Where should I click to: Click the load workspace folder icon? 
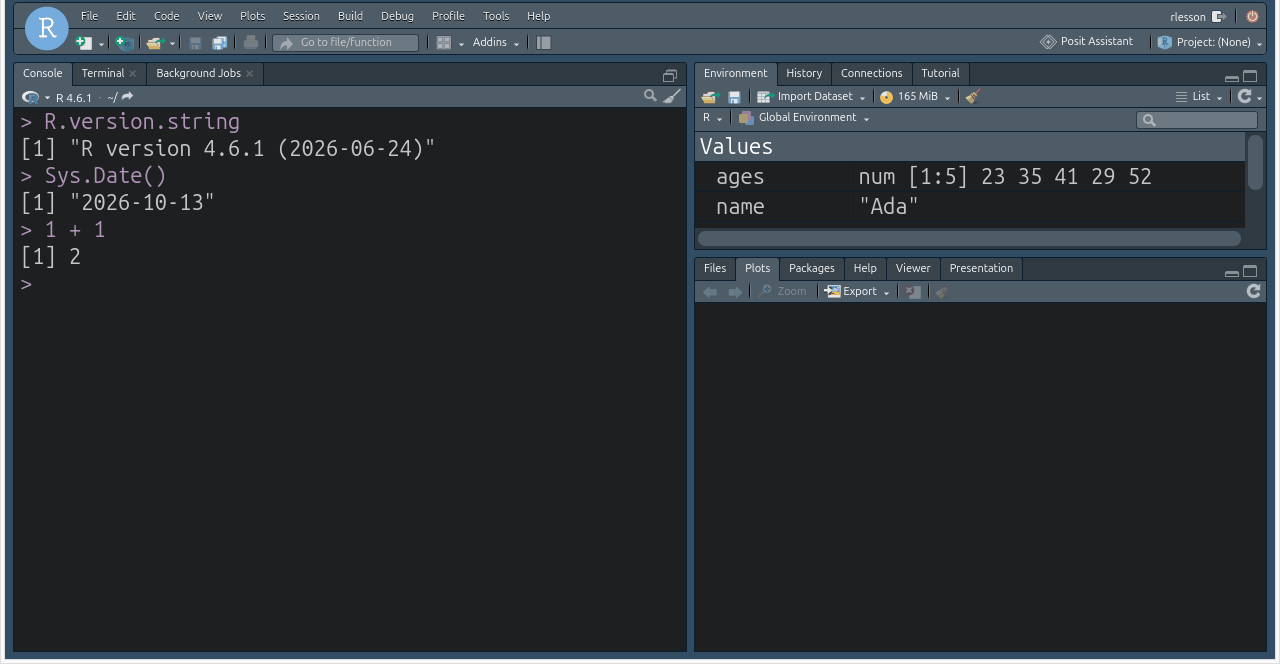[x=710, y=97]
